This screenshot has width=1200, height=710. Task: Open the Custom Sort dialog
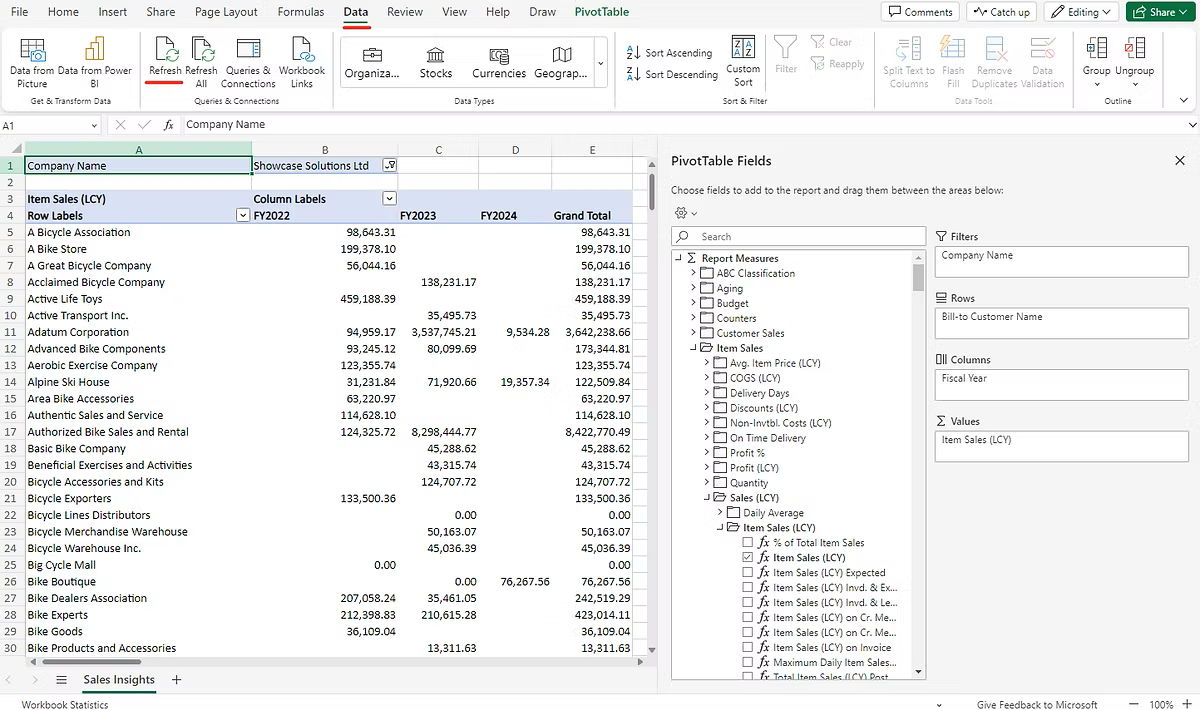[743, 60]
